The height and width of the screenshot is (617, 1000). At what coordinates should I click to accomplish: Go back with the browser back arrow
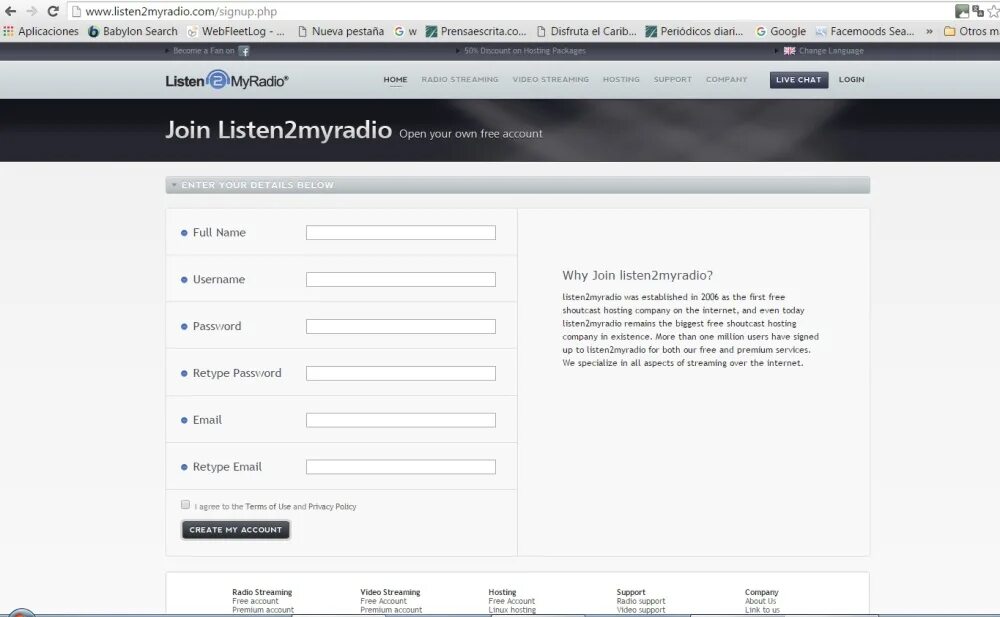pos(10,11)
